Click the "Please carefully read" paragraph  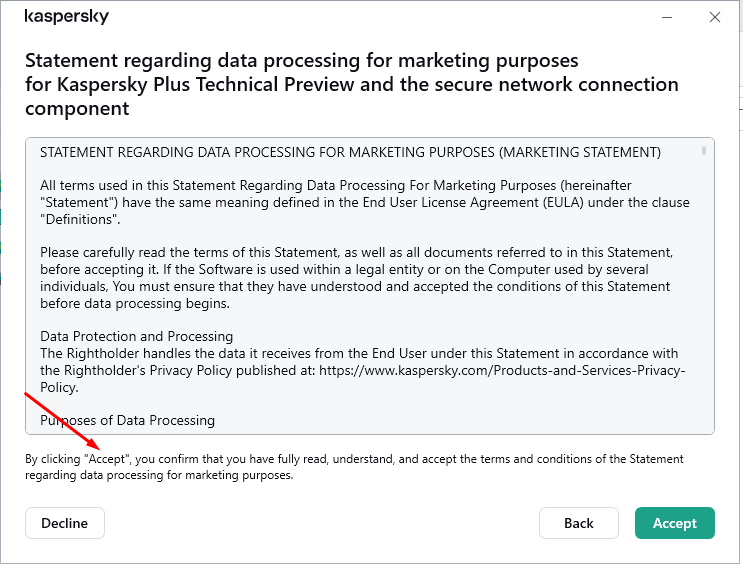click(356, 278)
